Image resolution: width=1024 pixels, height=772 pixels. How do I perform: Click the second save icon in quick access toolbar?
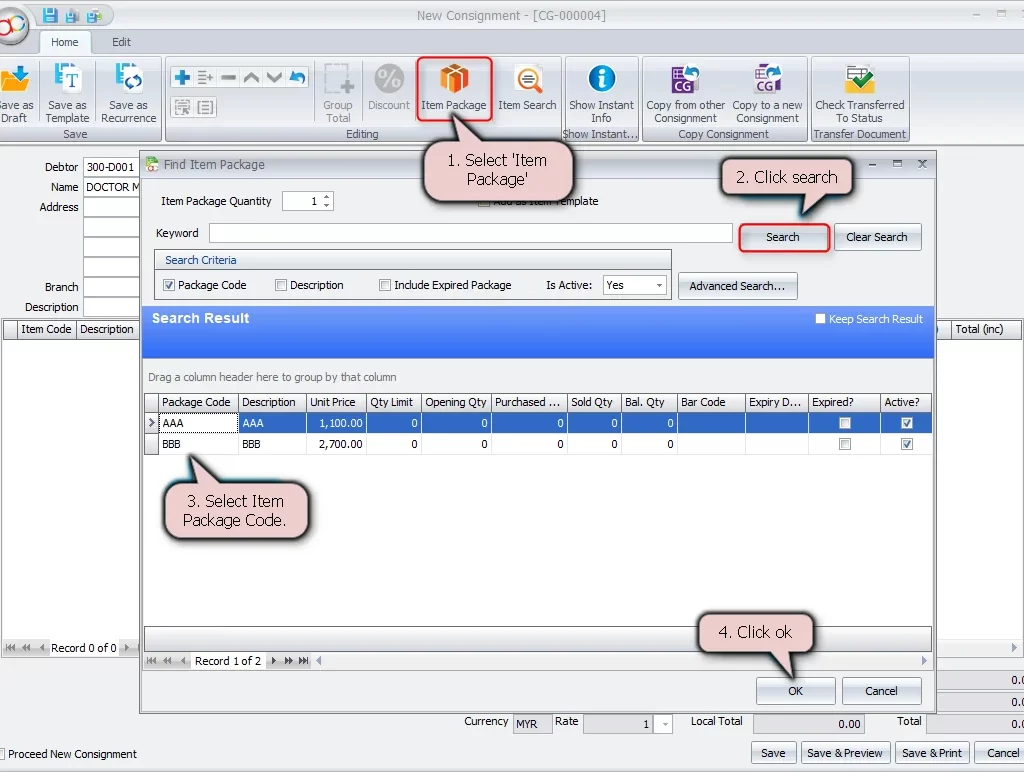pos(72,15)
